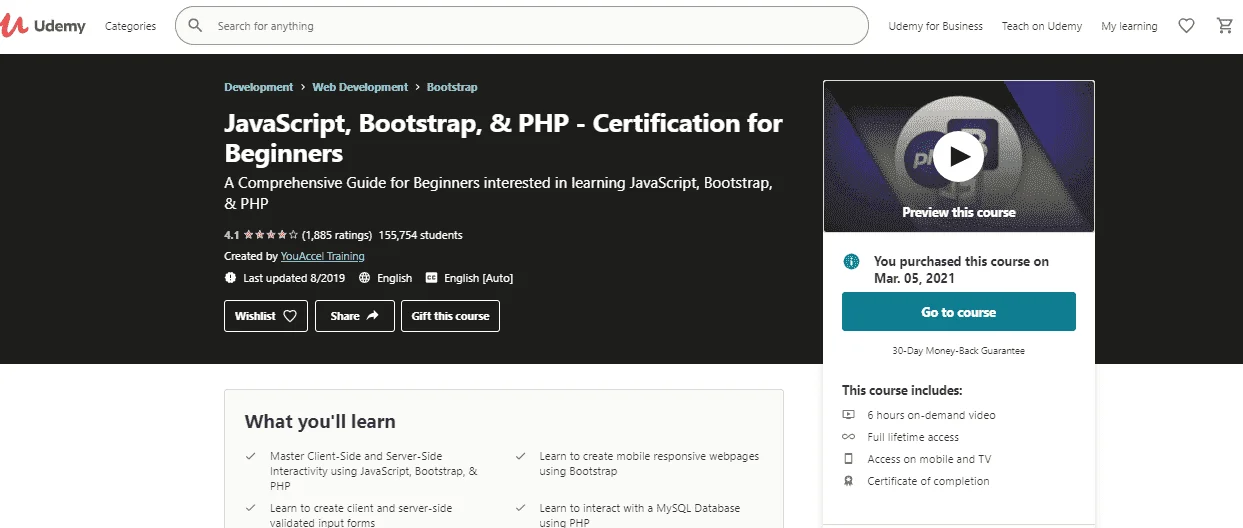This screenshot has height=528, width=1243.
Task: Add course to Wishlist button
Action: (x=266, y=316)
